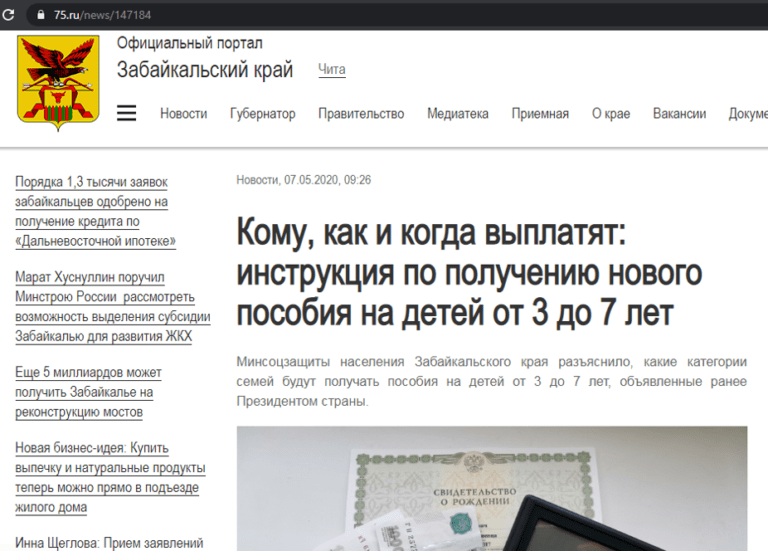
Task: Click the Zabaykalsky Krai coat of arms logo
Action: [58, 83]
